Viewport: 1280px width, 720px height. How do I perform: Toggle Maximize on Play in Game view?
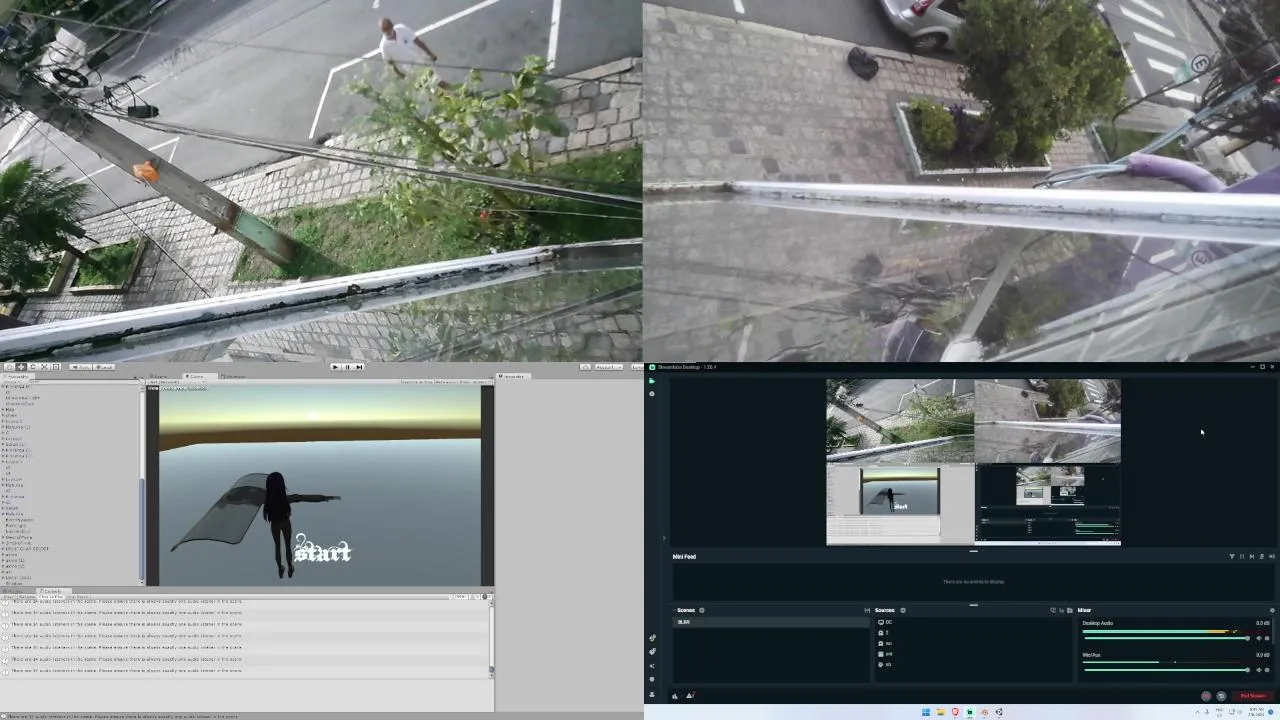pos(417,382)
